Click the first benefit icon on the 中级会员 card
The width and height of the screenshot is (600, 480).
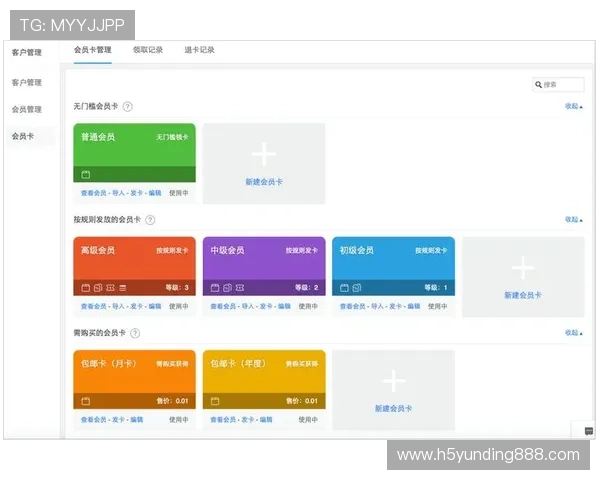pos(215,288)
